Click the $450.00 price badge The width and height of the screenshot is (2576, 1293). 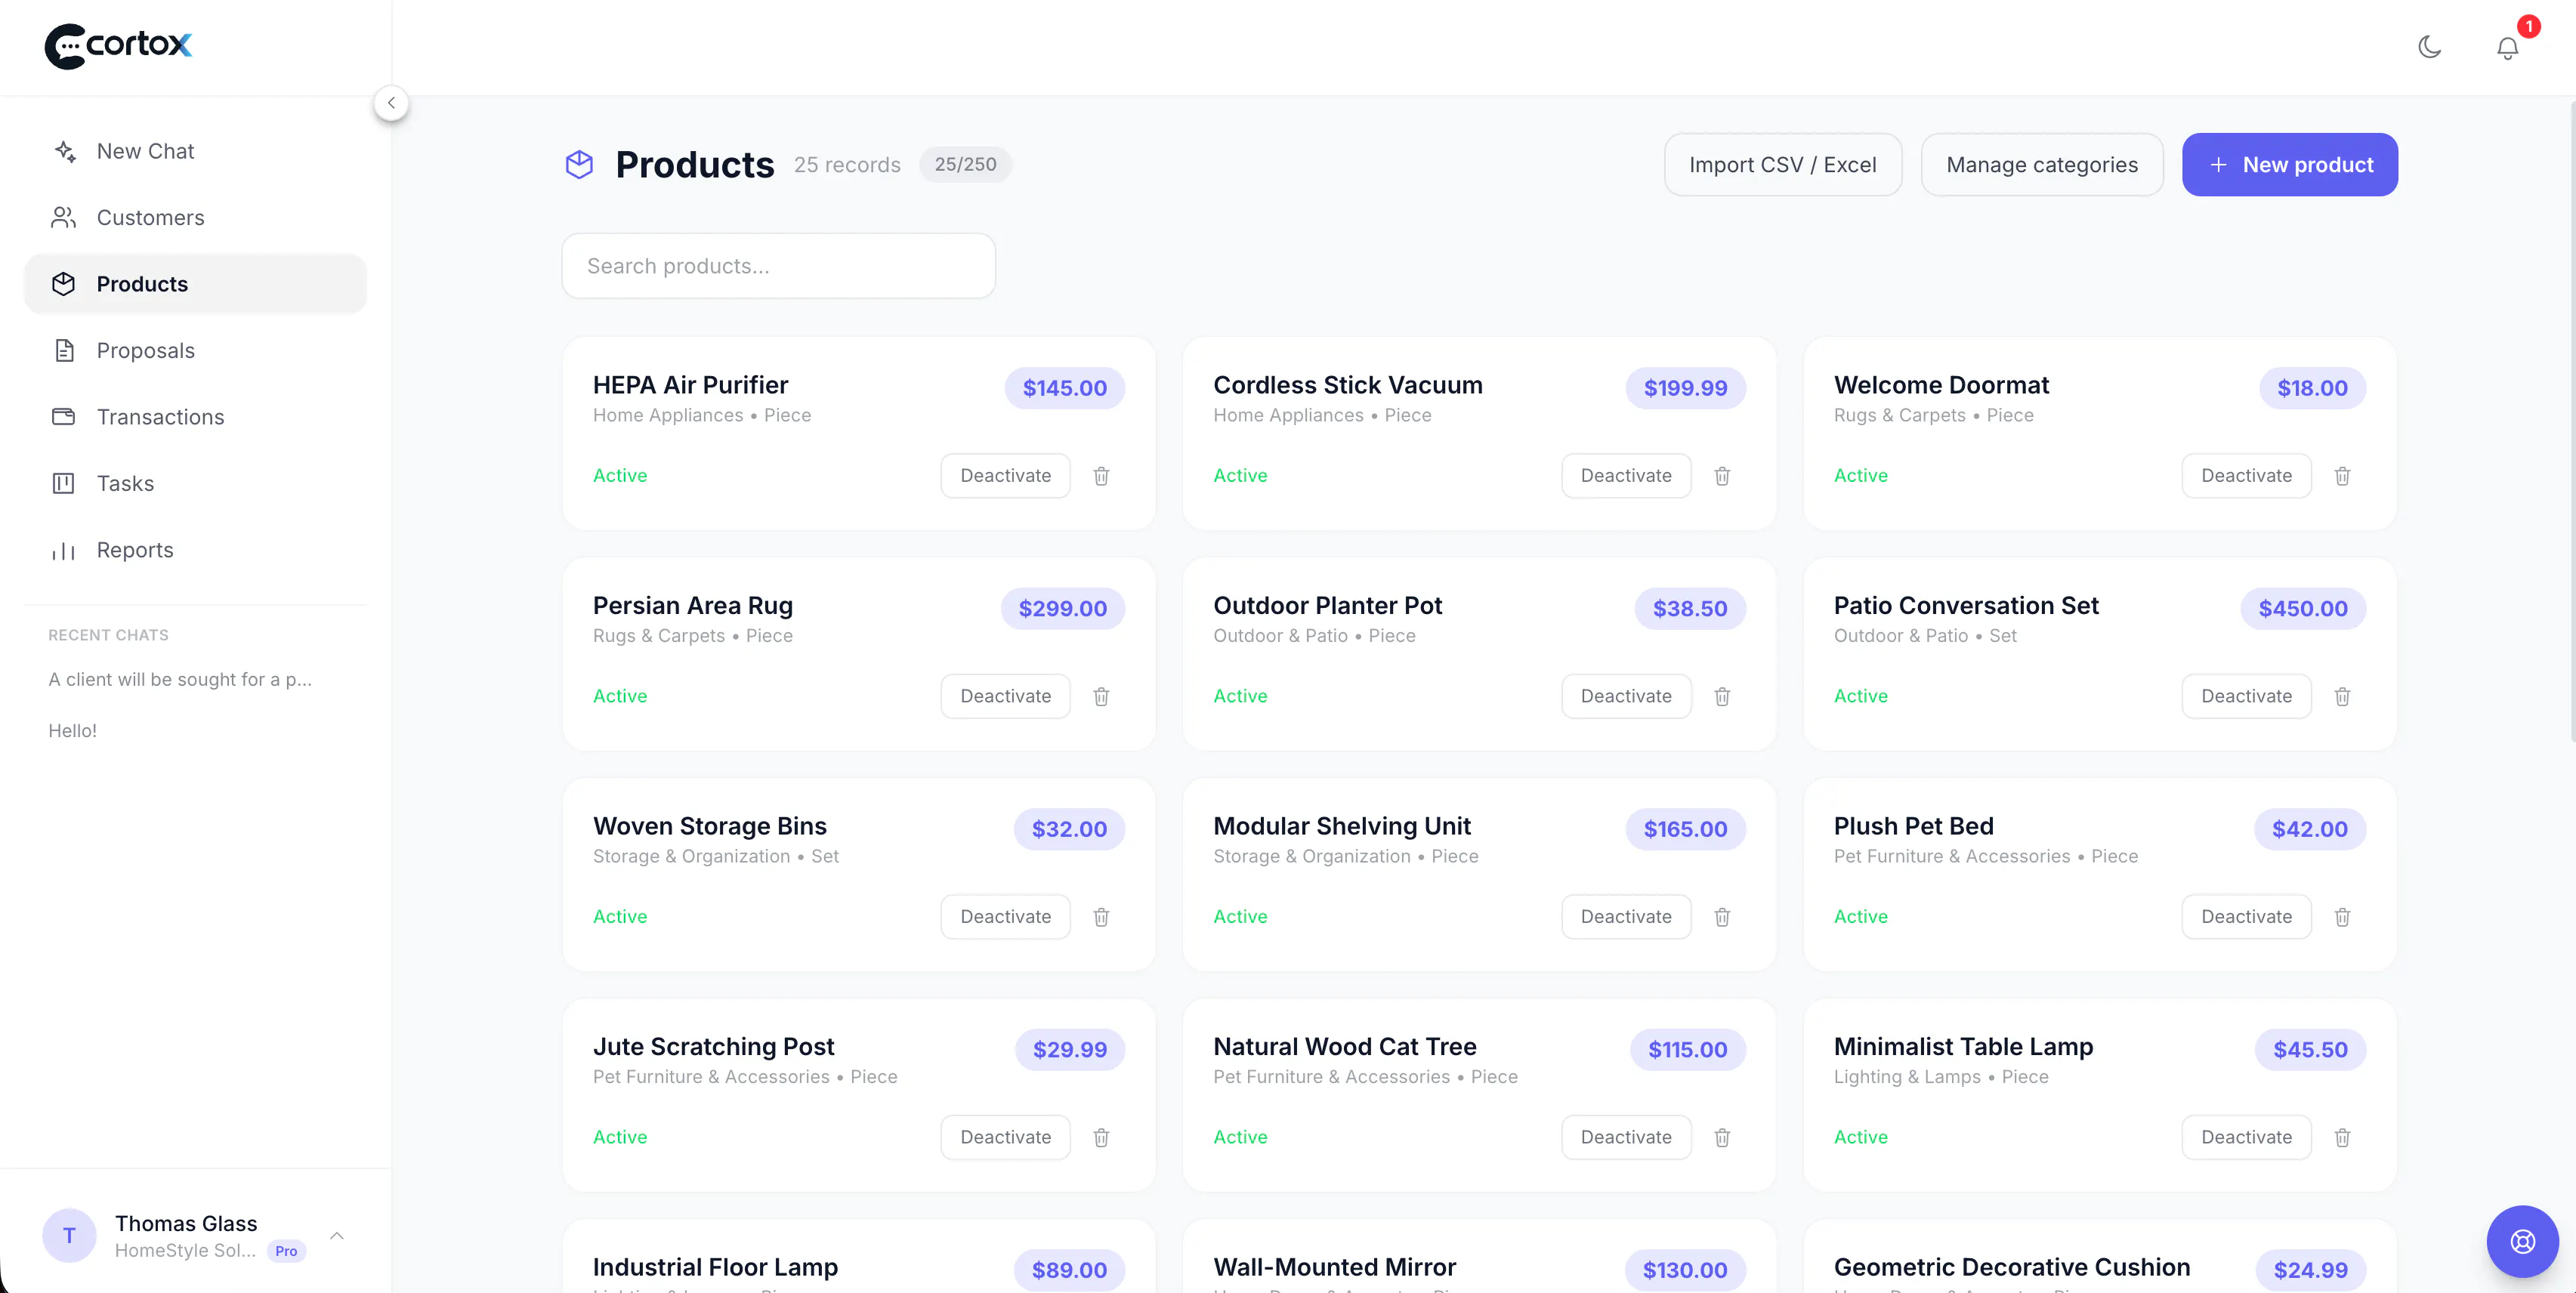tap(2302, 609)
